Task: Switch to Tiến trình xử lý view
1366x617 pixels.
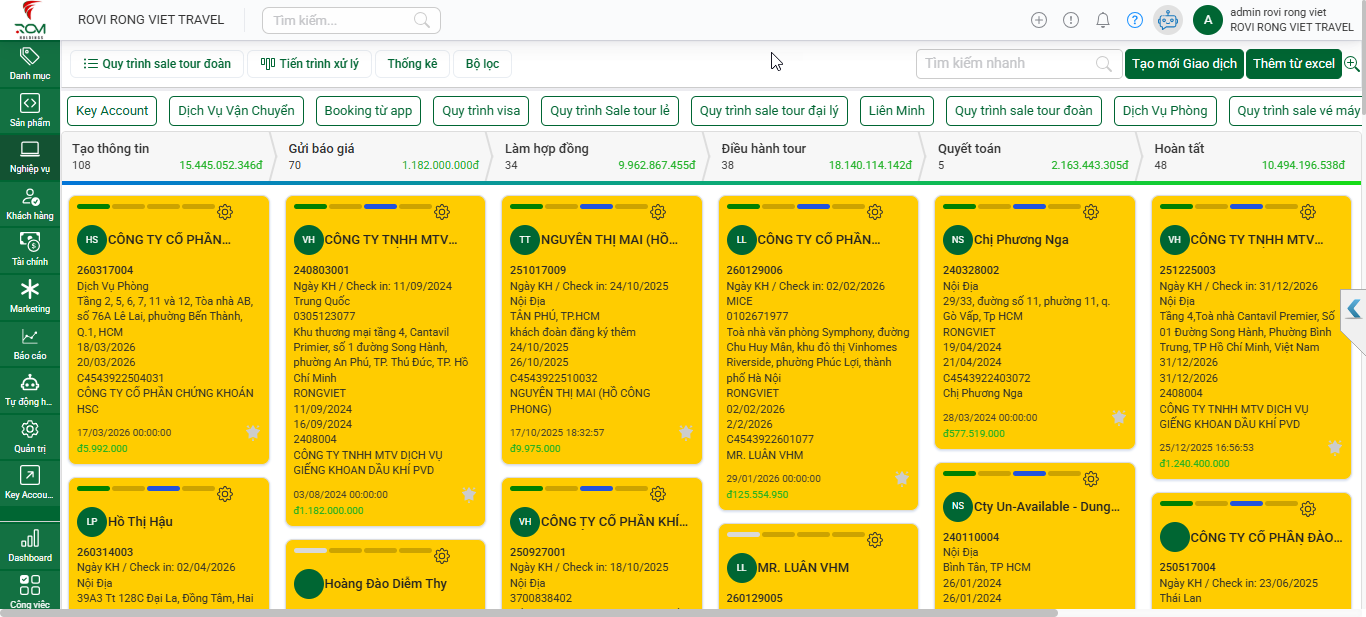Action: (309, 64)
